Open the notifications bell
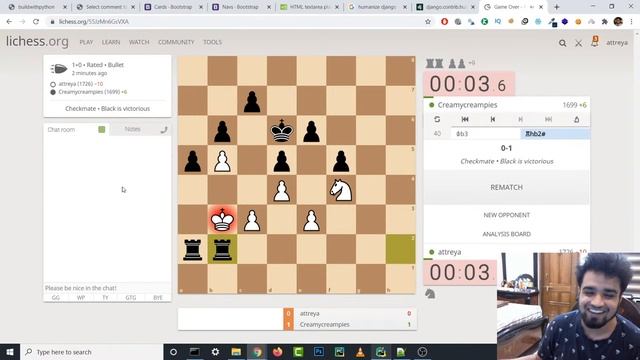 pos(595,42)
